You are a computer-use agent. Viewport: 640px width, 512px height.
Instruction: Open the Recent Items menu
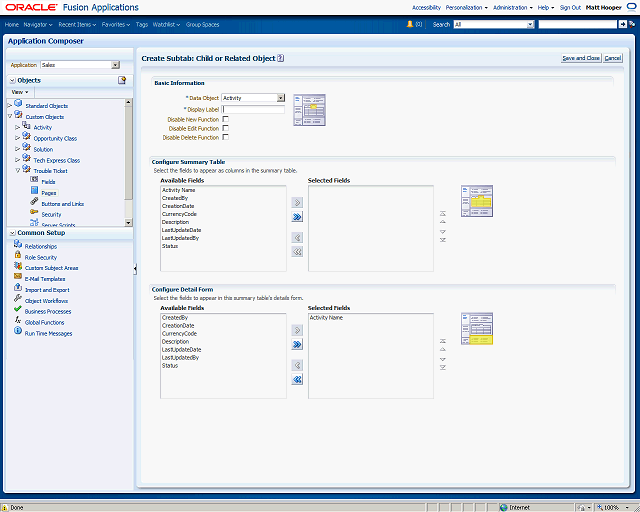(x=77, y=24)
